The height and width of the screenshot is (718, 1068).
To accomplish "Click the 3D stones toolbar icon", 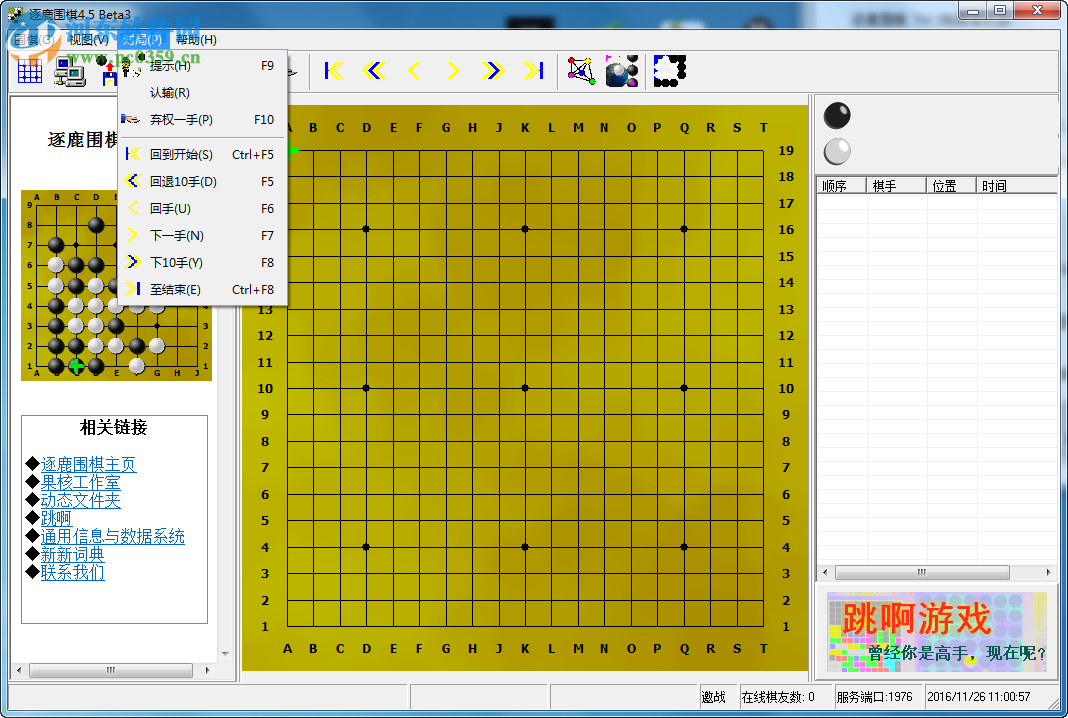I will click(622, 70).
